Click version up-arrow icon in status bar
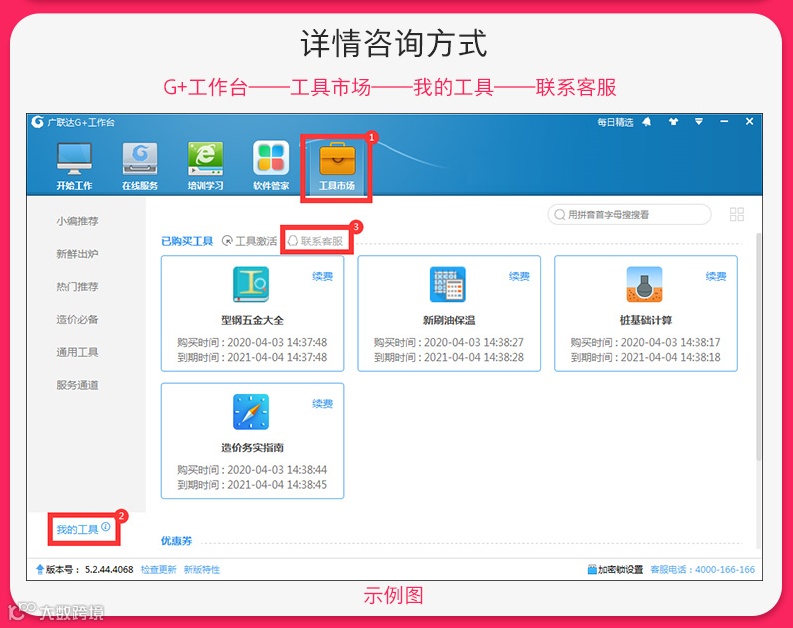The width and height of the screenshot is (793, 628). [x=40, y=570]
